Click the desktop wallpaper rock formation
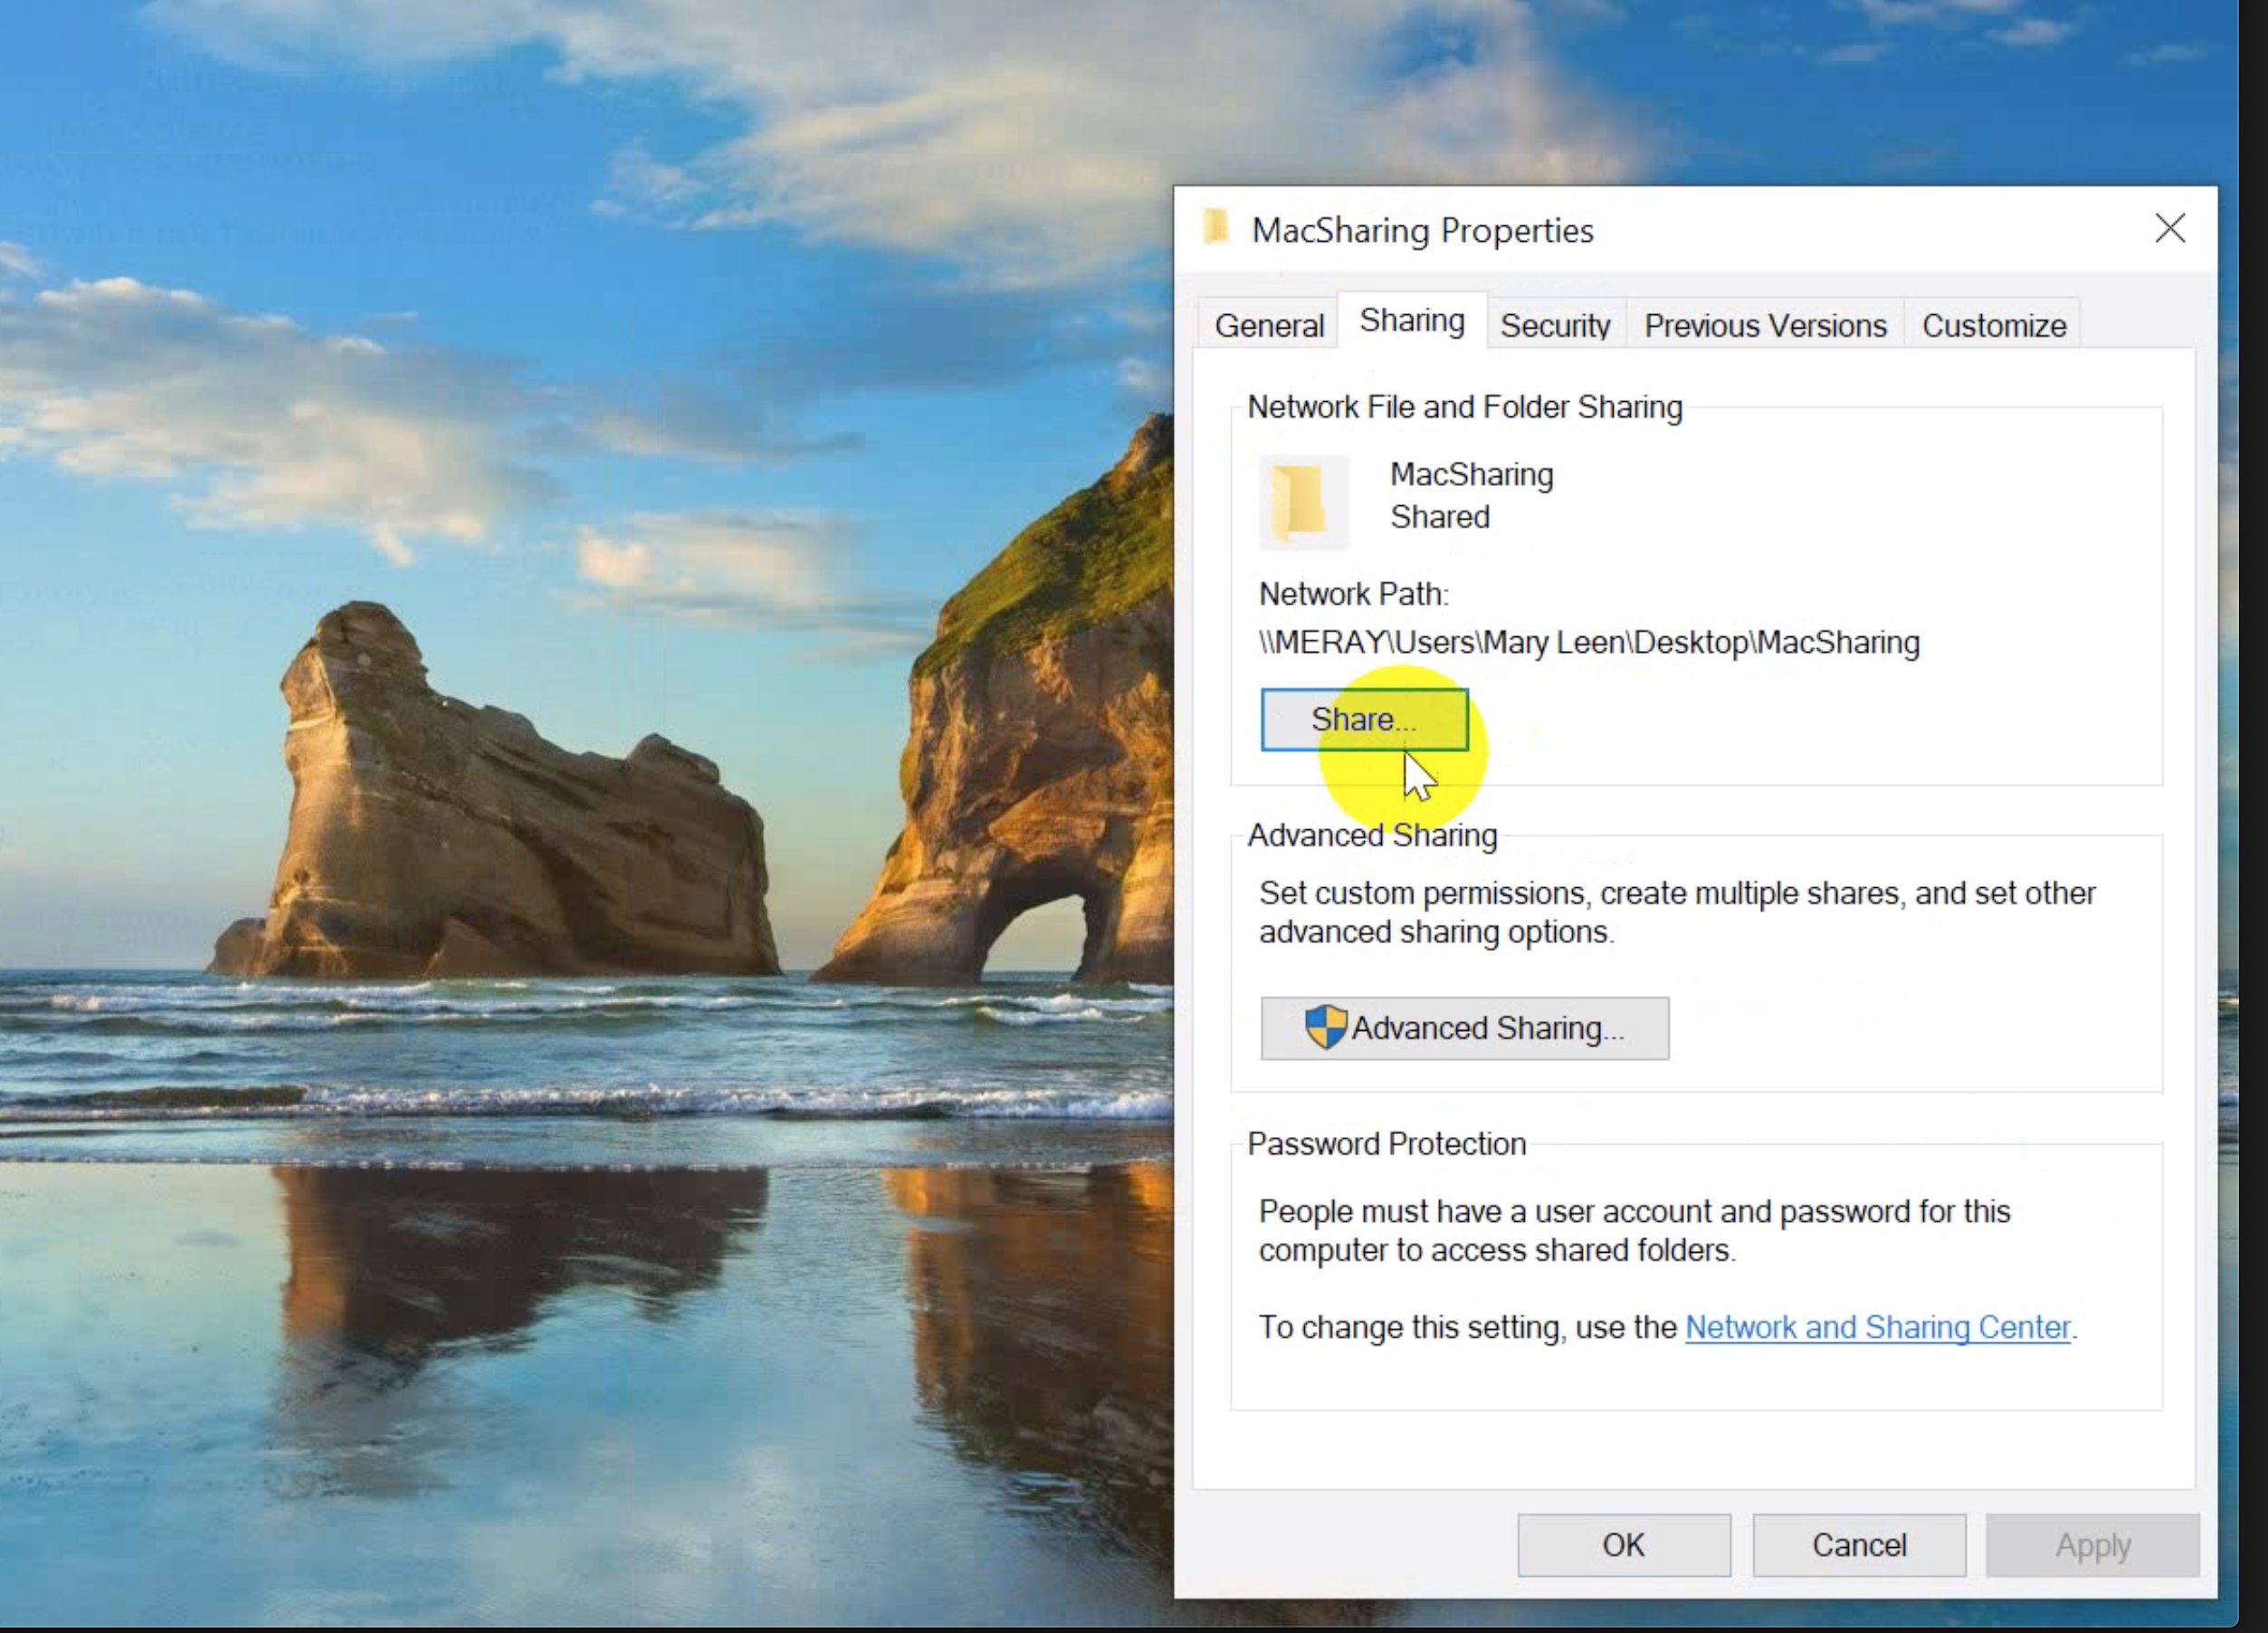This screenshot has height=1633, width=2268. click(500, 800)
